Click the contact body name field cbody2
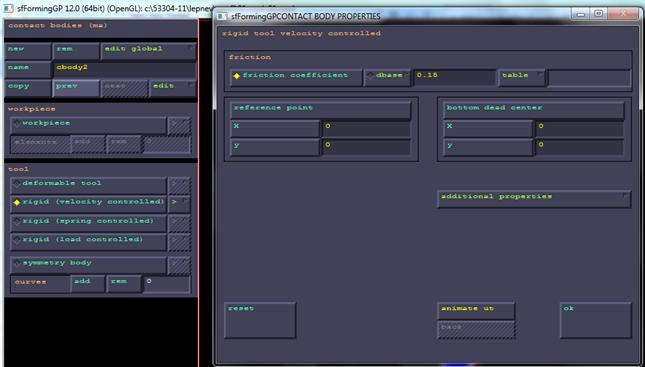This screenshot has height=367, width=645. [124, 70]
